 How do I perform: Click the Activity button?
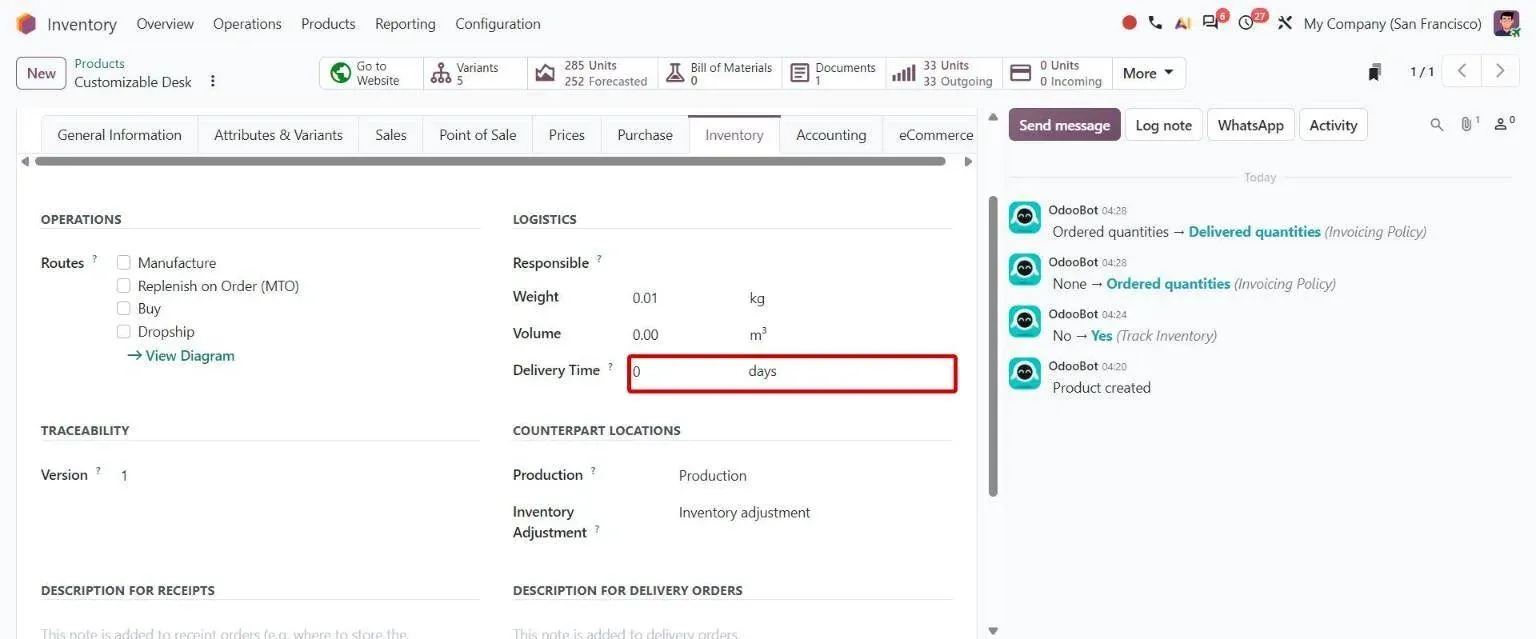[x=1333, y=125]
